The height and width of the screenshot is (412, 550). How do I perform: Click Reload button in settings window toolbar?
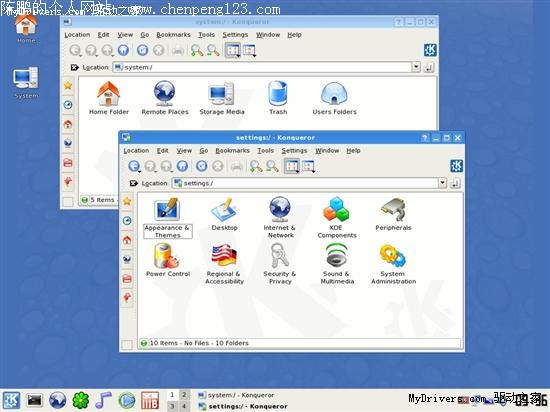(201, 166)
